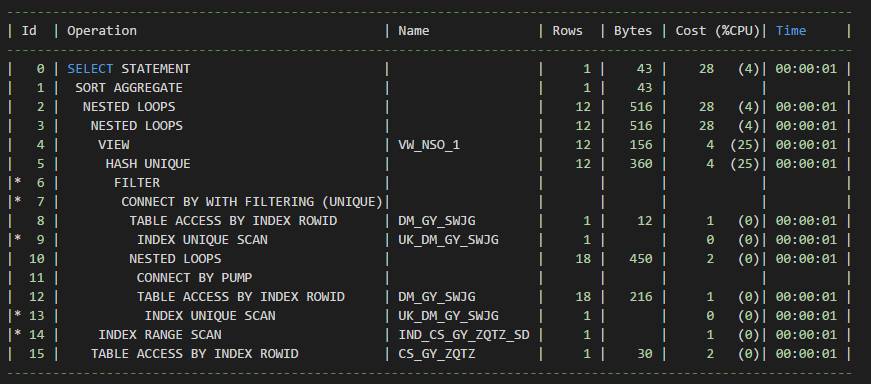Click the SELECT keyword in row 0
This screenshot has height=384, width=871.
90,69
